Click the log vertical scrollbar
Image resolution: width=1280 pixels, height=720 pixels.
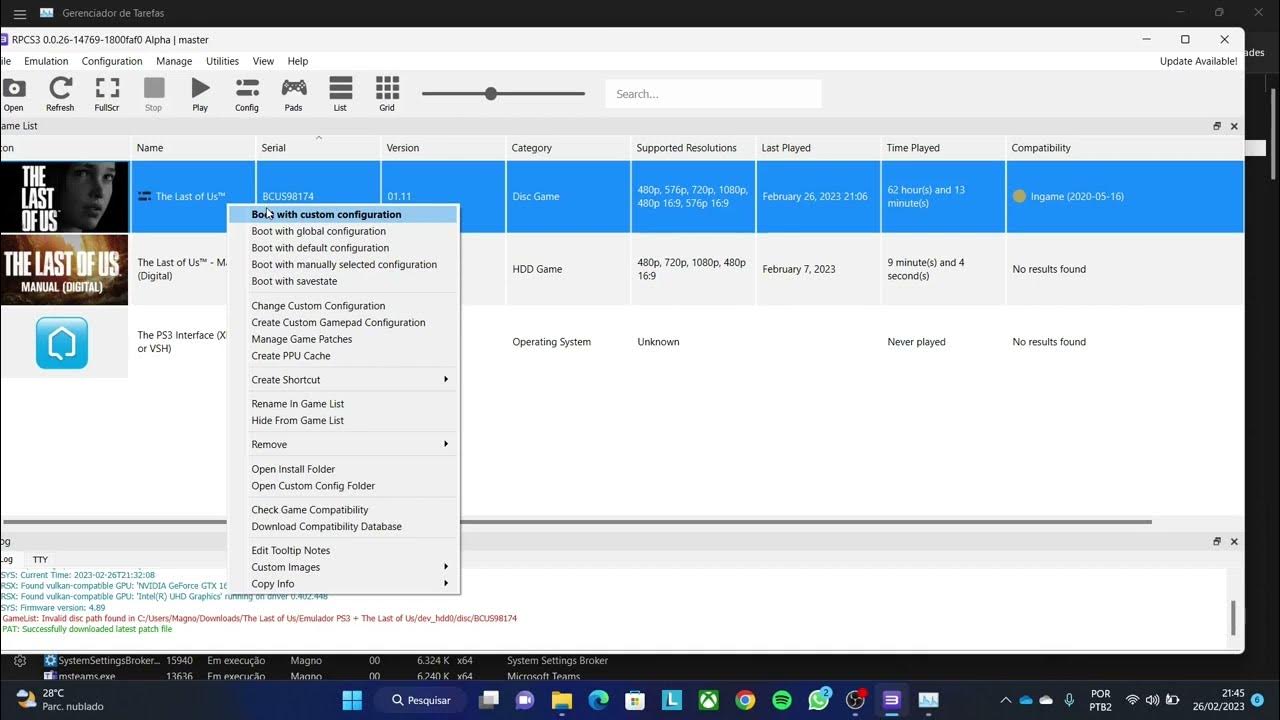1234,618
